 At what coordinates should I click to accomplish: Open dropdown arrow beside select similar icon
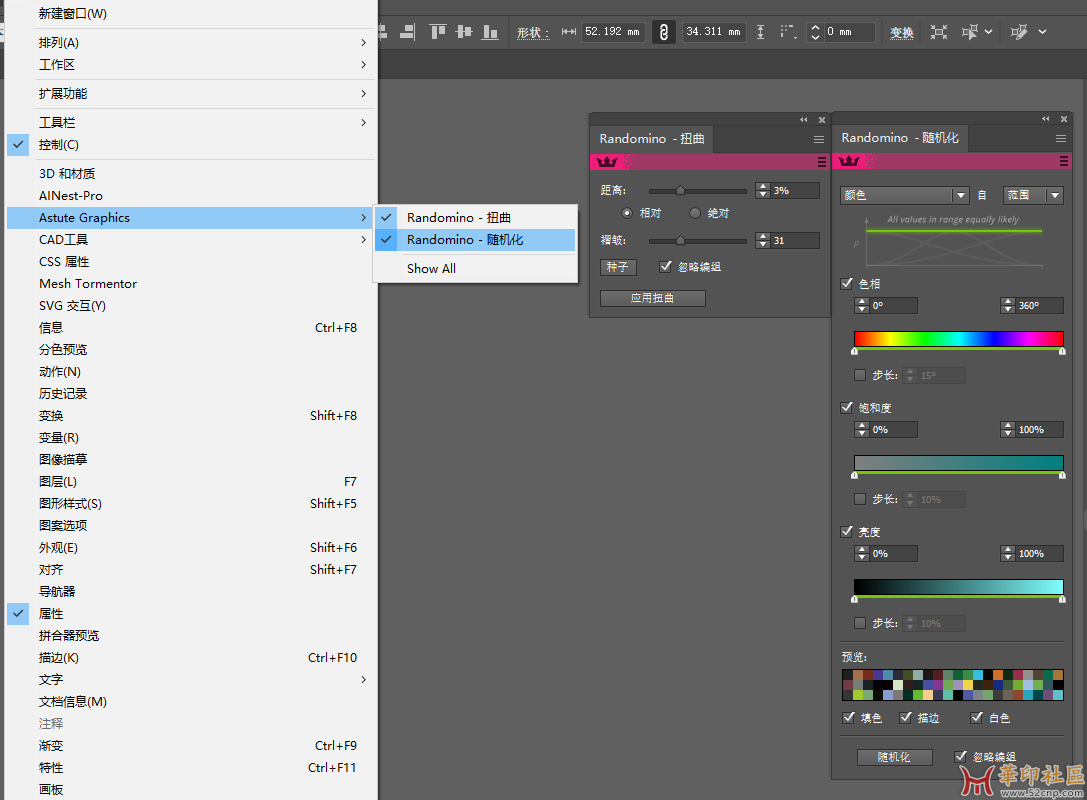pos(989,32)
